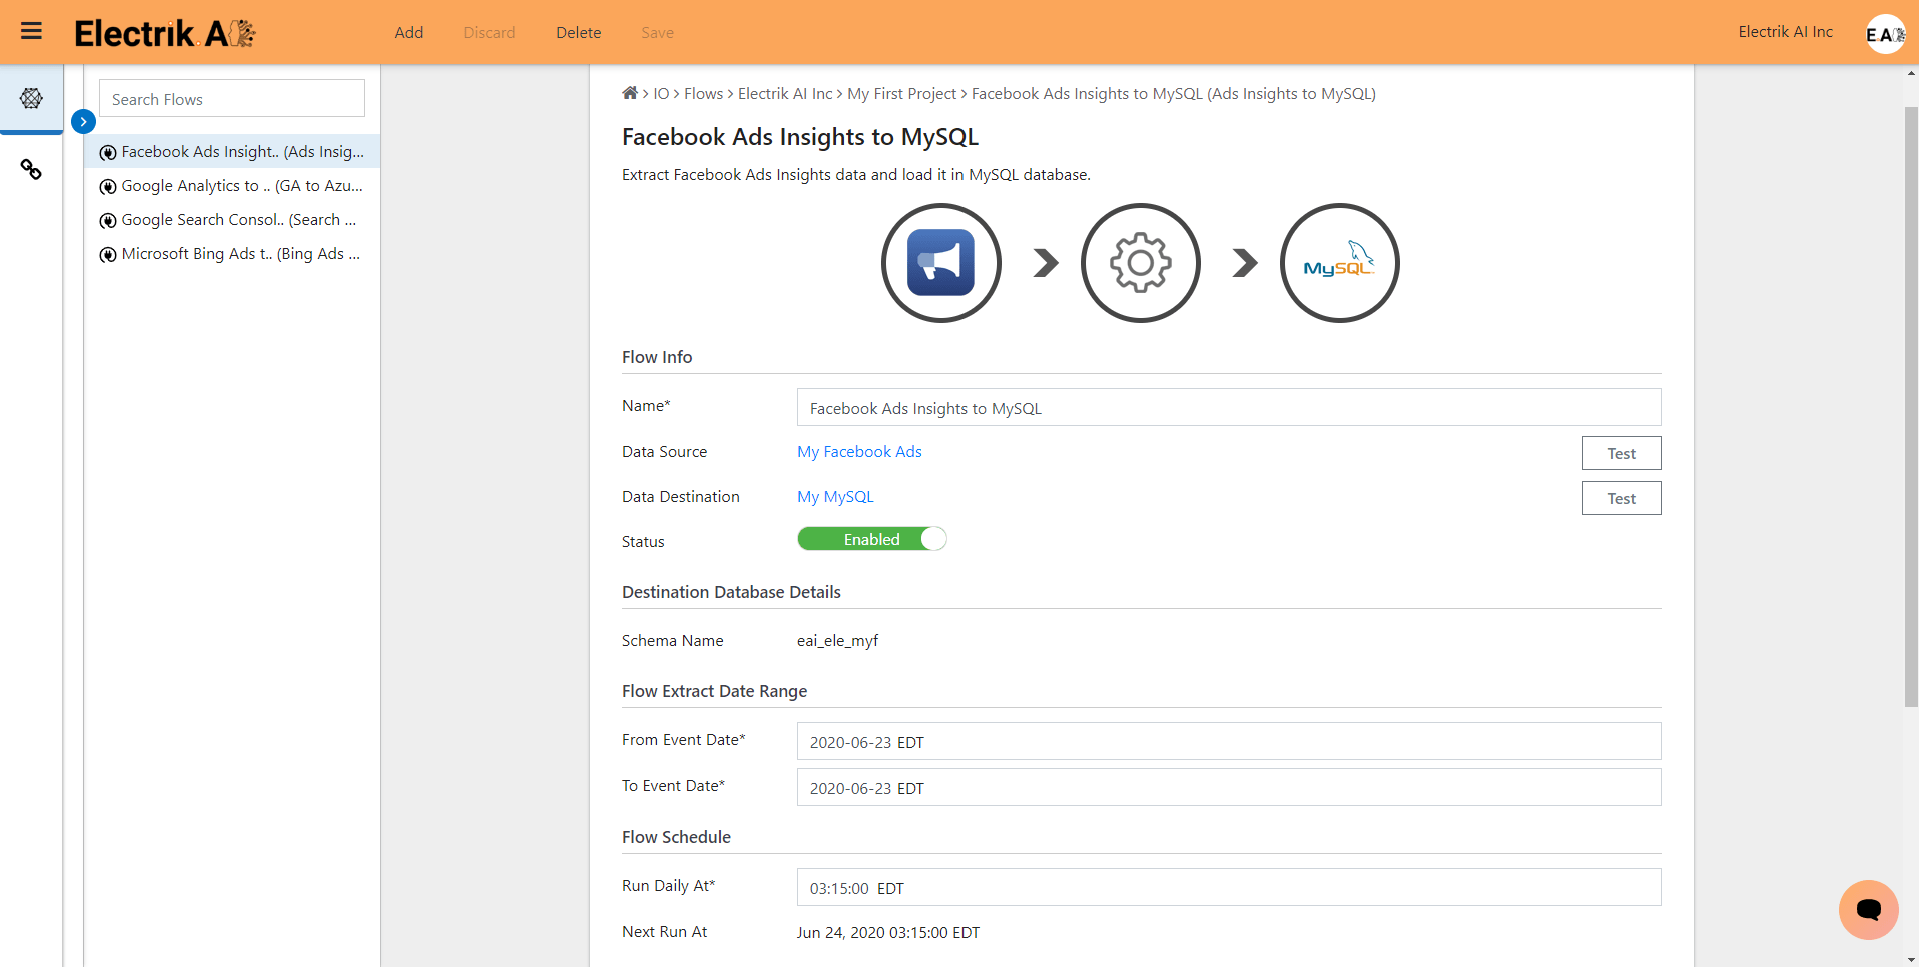
Task: Click the EA account avatar
Action: click(1884, 33)
